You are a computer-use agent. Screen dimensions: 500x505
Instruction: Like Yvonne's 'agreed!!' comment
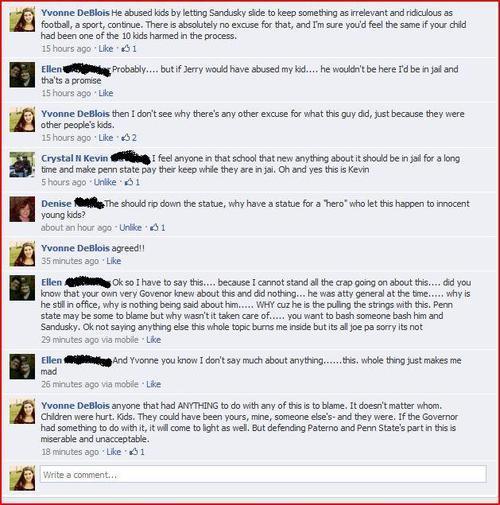pyautogui.click(x=114, y=261)
